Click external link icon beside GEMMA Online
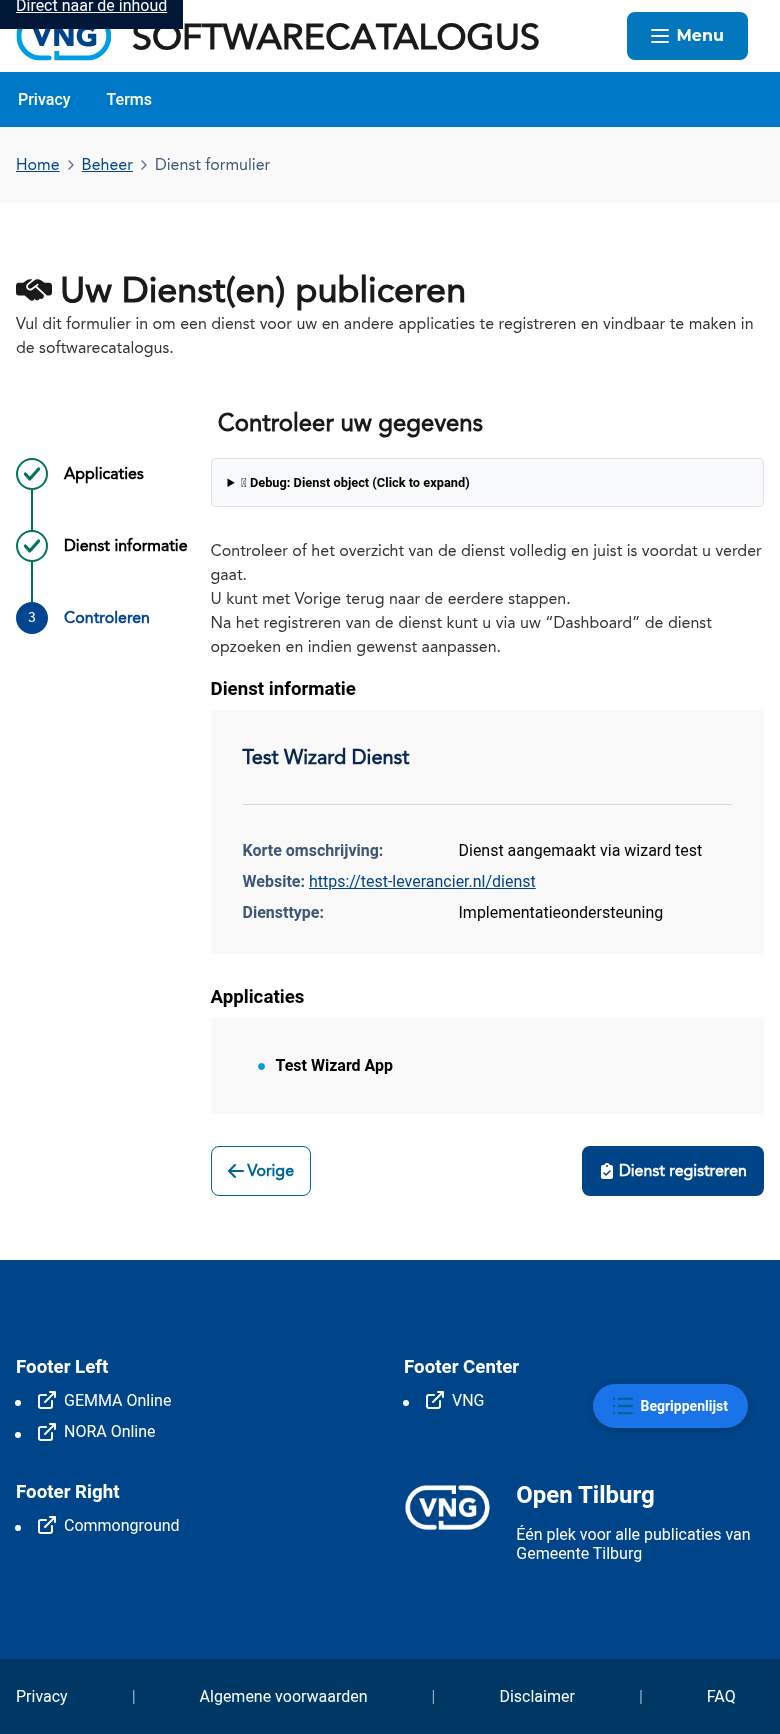780x1734 pixels. coord(47,1400)
